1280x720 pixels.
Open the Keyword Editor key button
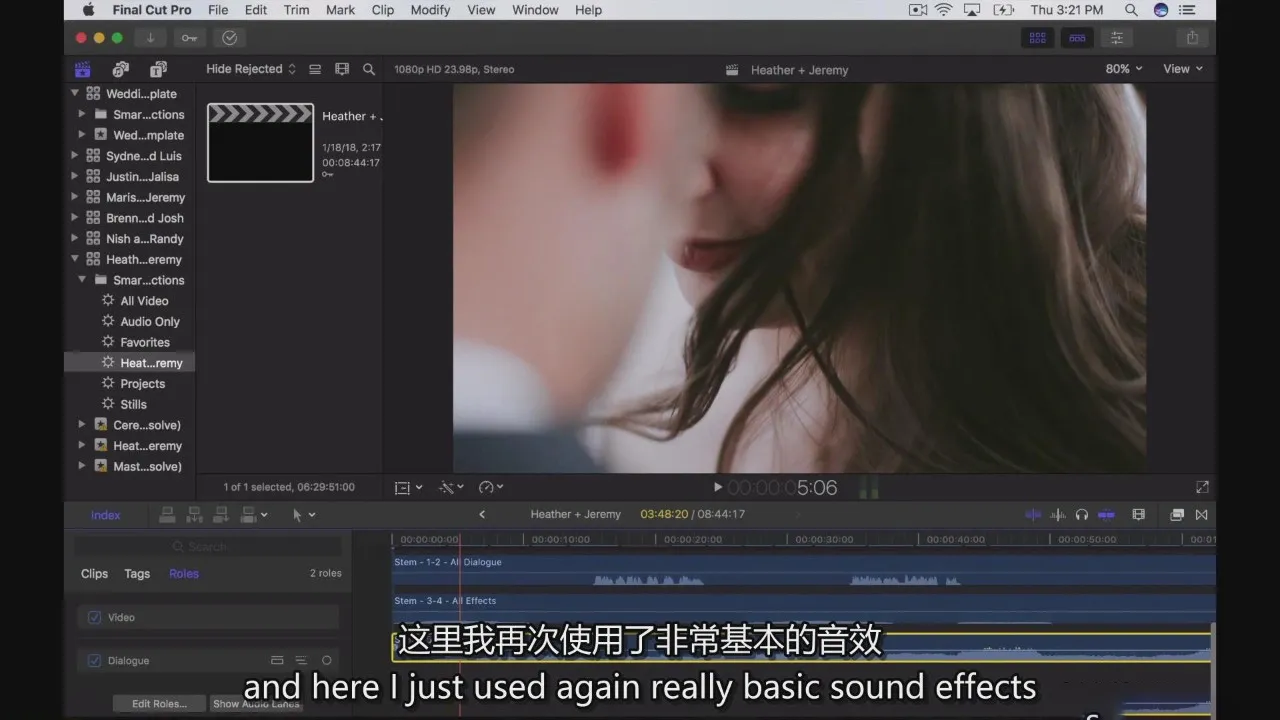189,38
